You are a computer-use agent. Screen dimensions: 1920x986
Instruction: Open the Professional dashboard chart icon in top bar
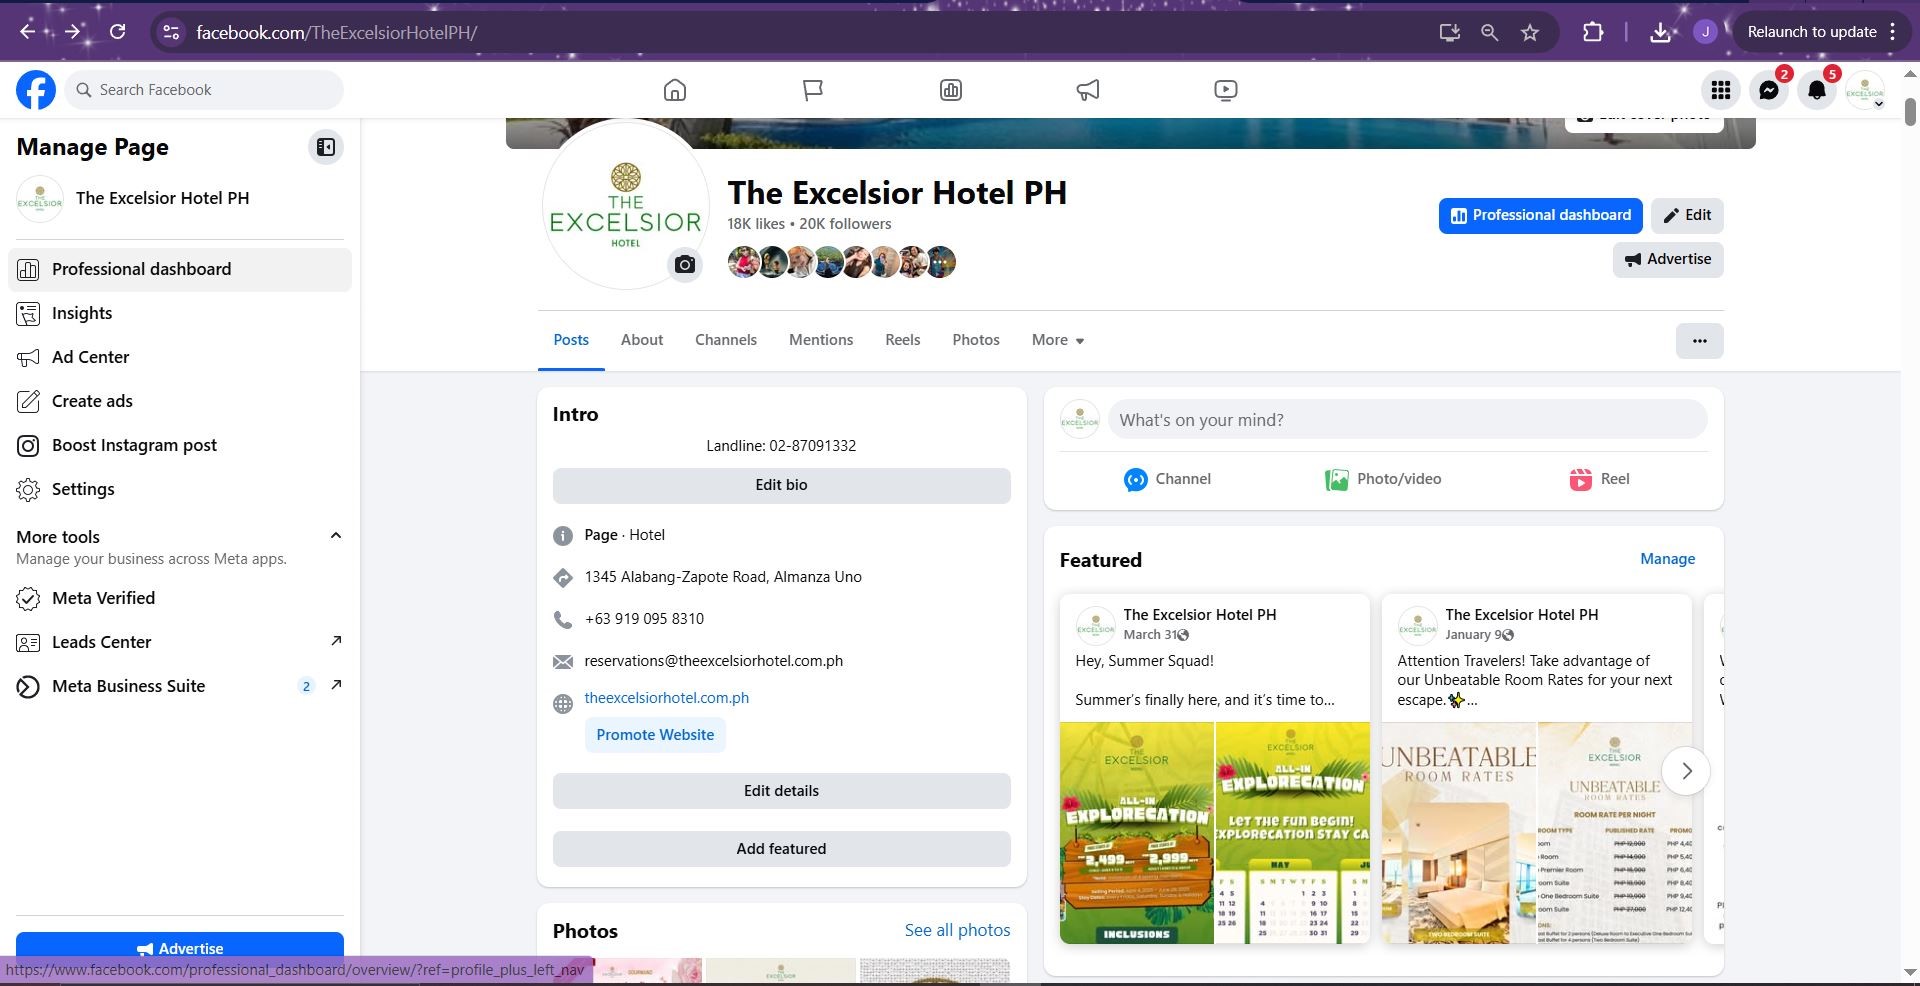point(950,90)
